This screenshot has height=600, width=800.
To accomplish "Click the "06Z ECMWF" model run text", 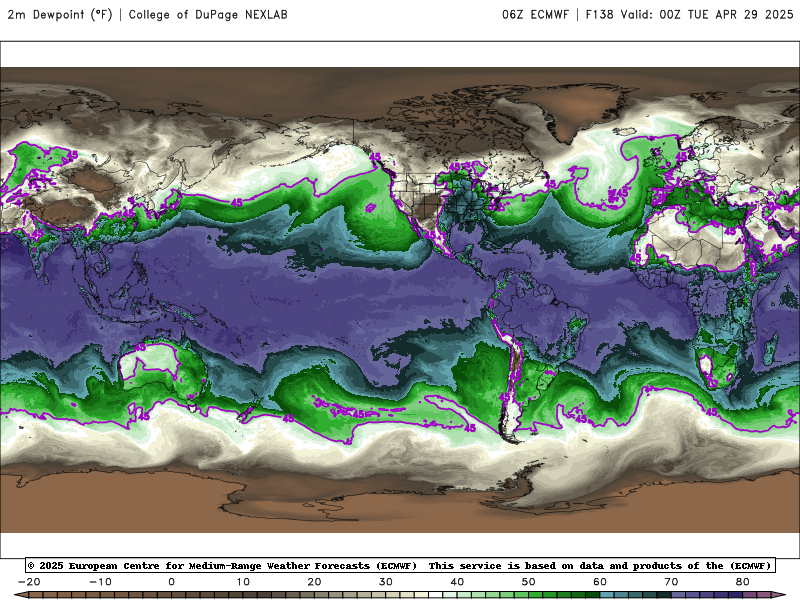I will [x=535, y=14].
